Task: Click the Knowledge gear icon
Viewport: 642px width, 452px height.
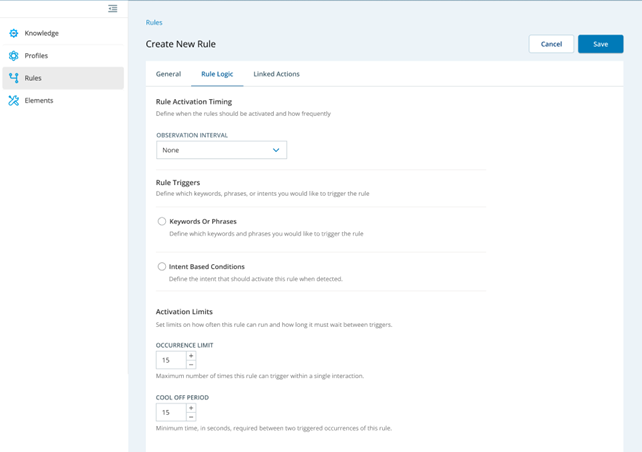Action: 14,33
